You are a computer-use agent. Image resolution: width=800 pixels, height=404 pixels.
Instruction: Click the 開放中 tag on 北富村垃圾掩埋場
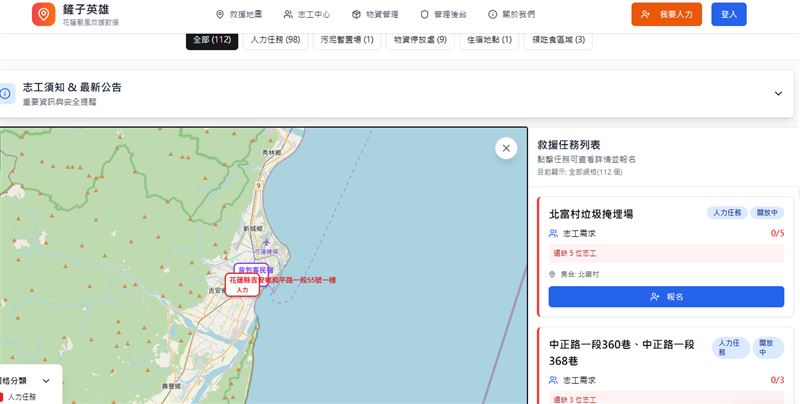(x=767, y=213)
